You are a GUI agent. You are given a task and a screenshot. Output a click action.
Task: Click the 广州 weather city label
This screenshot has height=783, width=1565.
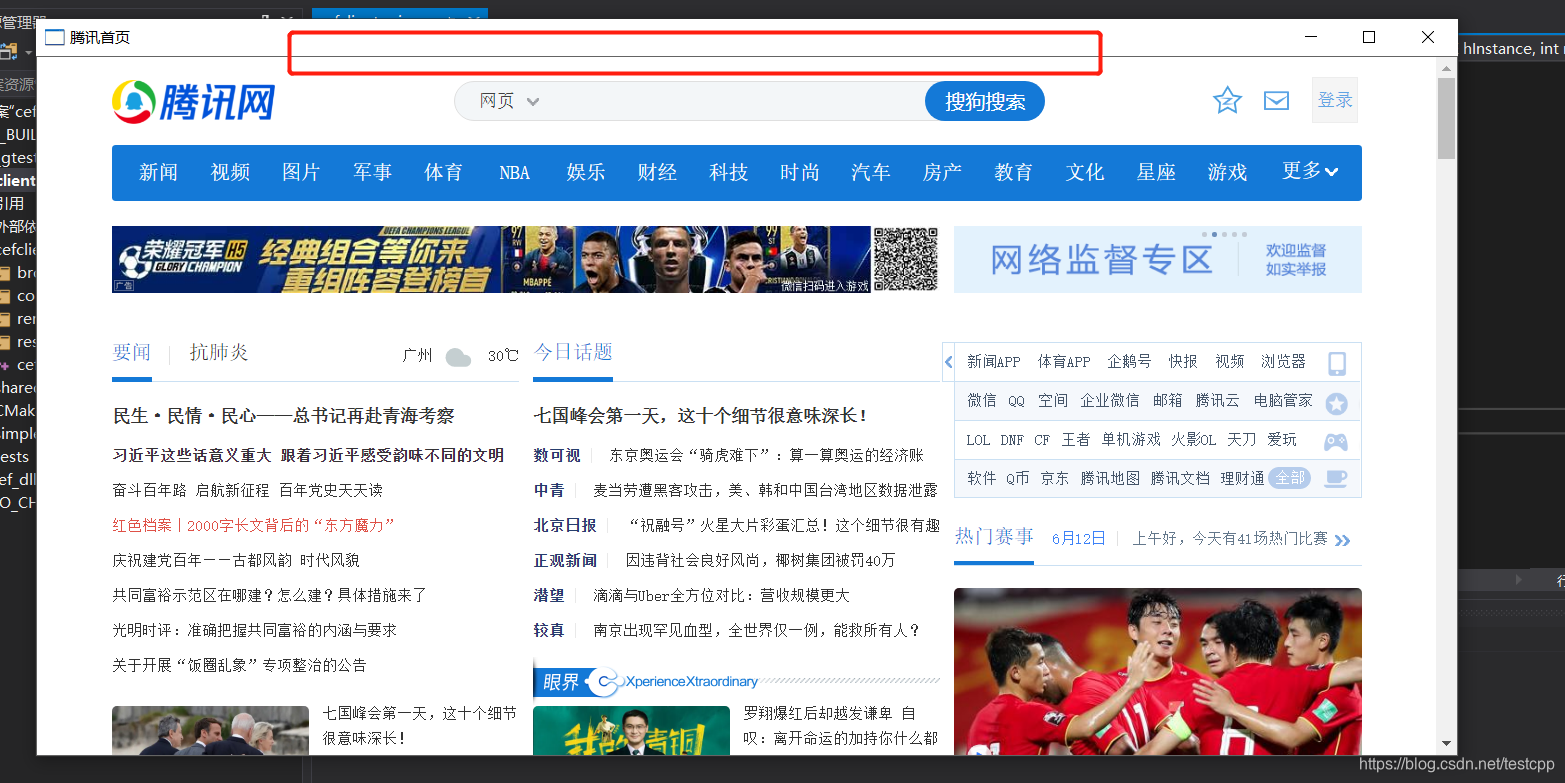pos(417,355)
